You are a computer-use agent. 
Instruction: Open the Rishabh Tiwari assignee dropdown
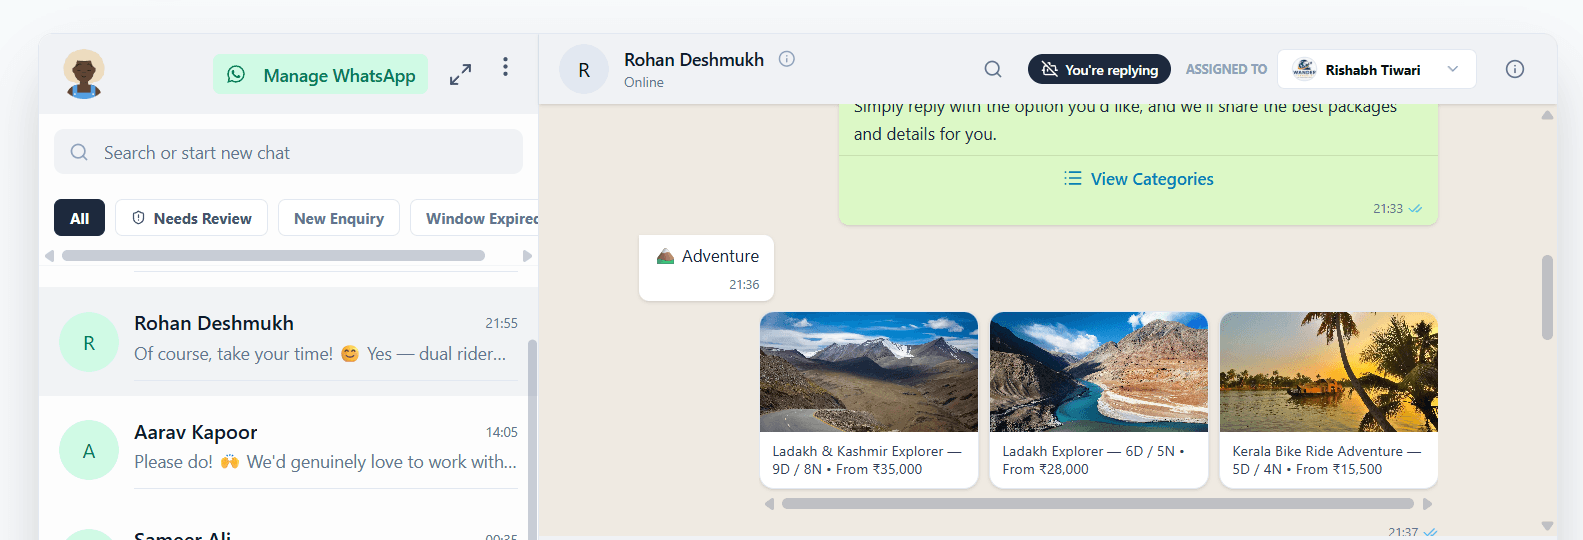(1376, 69)
